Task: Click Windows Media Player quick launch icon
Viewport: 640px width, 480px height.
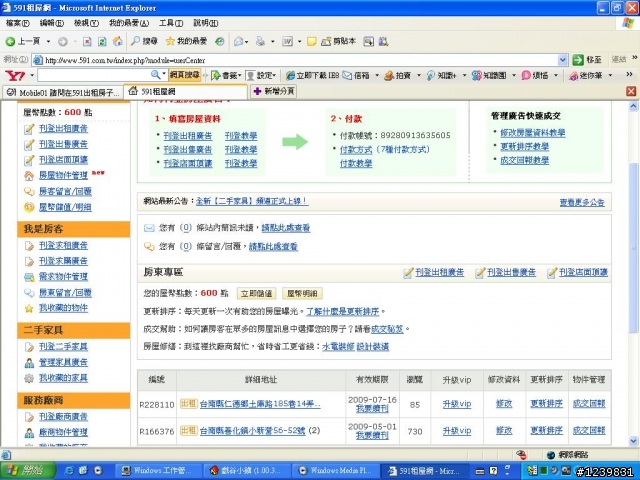Action: (98, 471)
